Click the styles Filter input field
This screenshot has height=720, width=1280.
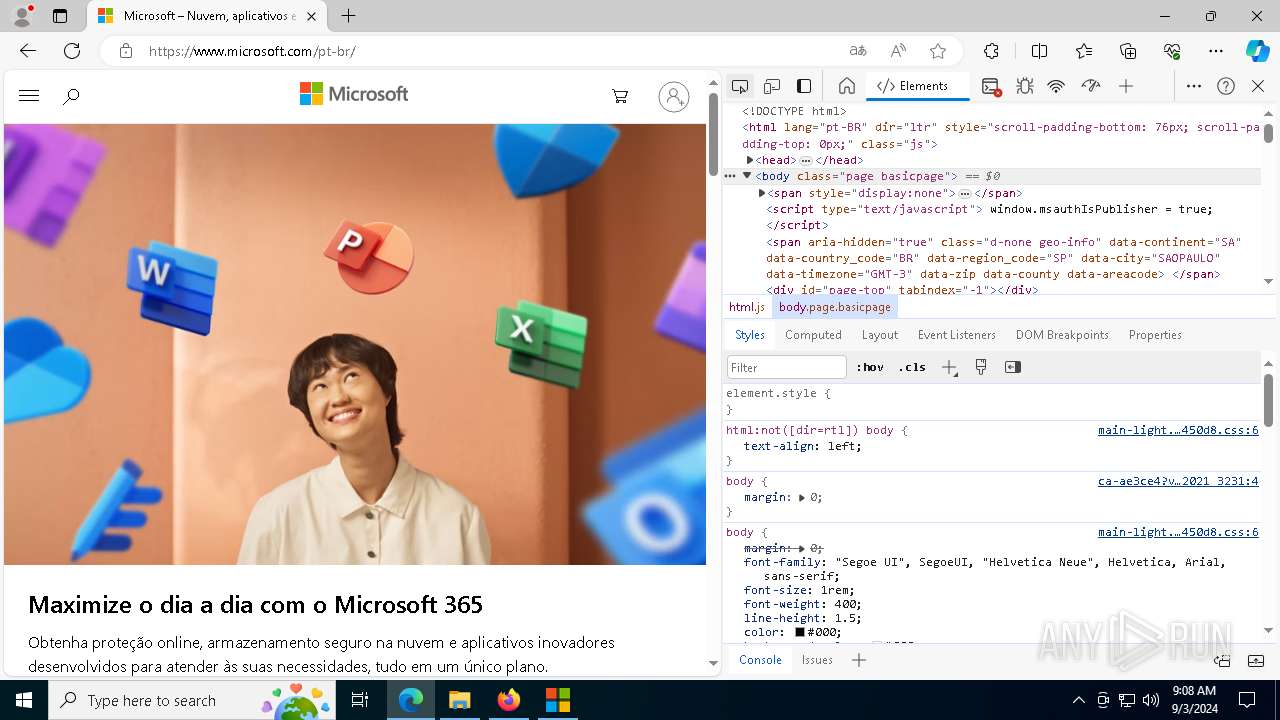click(x=787, y=367)
